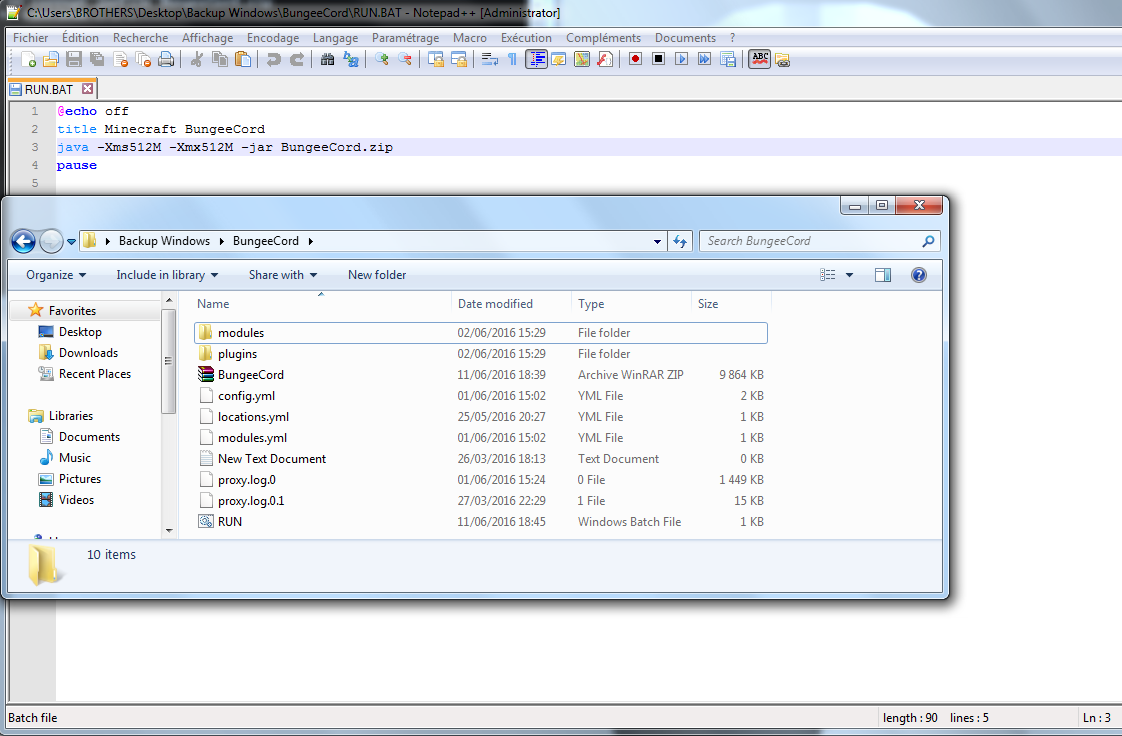This screenshot has height=736, width=1122.
Task: Click Zoom Out magnifier icon
Action: [x=404, y=59]
